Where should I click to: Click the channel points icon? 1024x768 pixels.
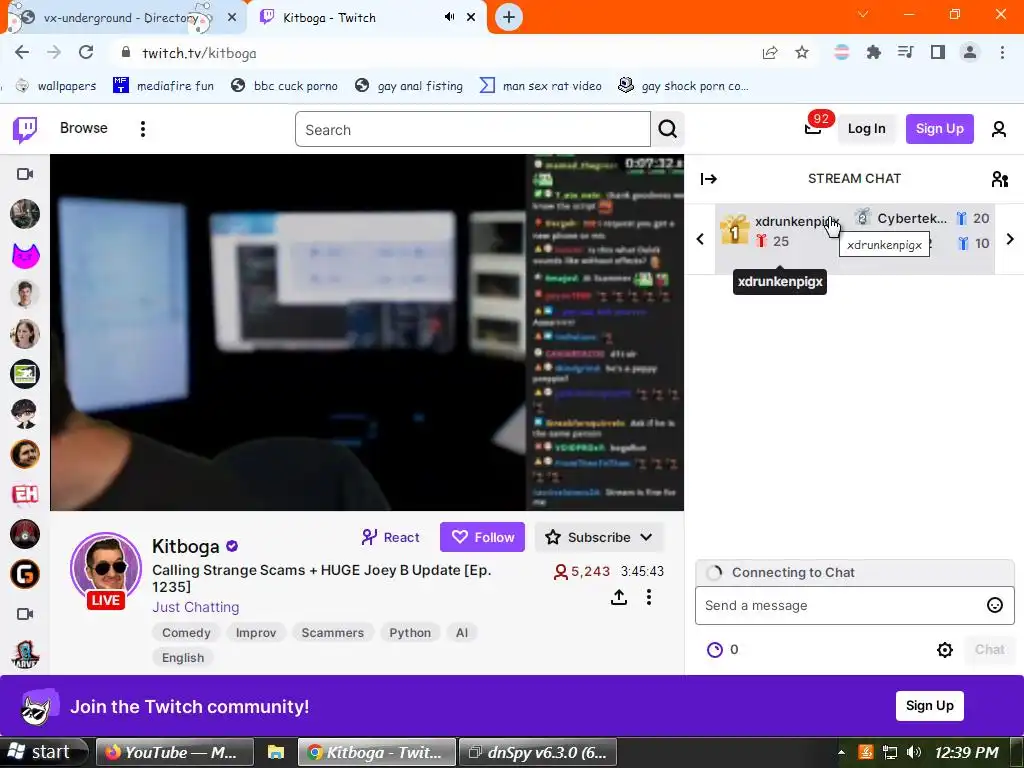coord(715,650)
